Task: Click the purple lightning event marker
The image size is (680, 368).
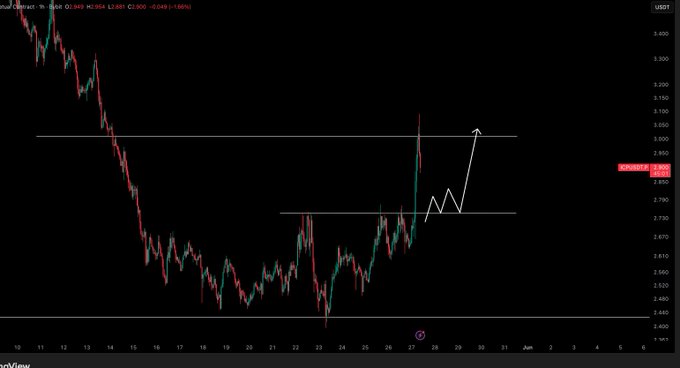Action: pyautogui.click(x=420, y=335)
